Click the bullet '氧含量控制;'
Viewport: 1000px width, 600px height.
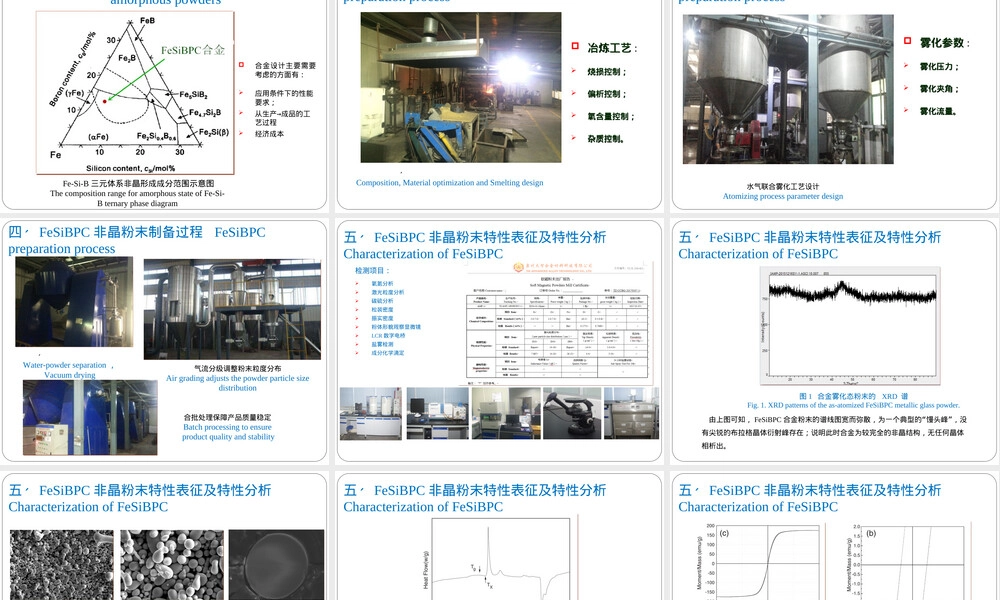[611, 117]
